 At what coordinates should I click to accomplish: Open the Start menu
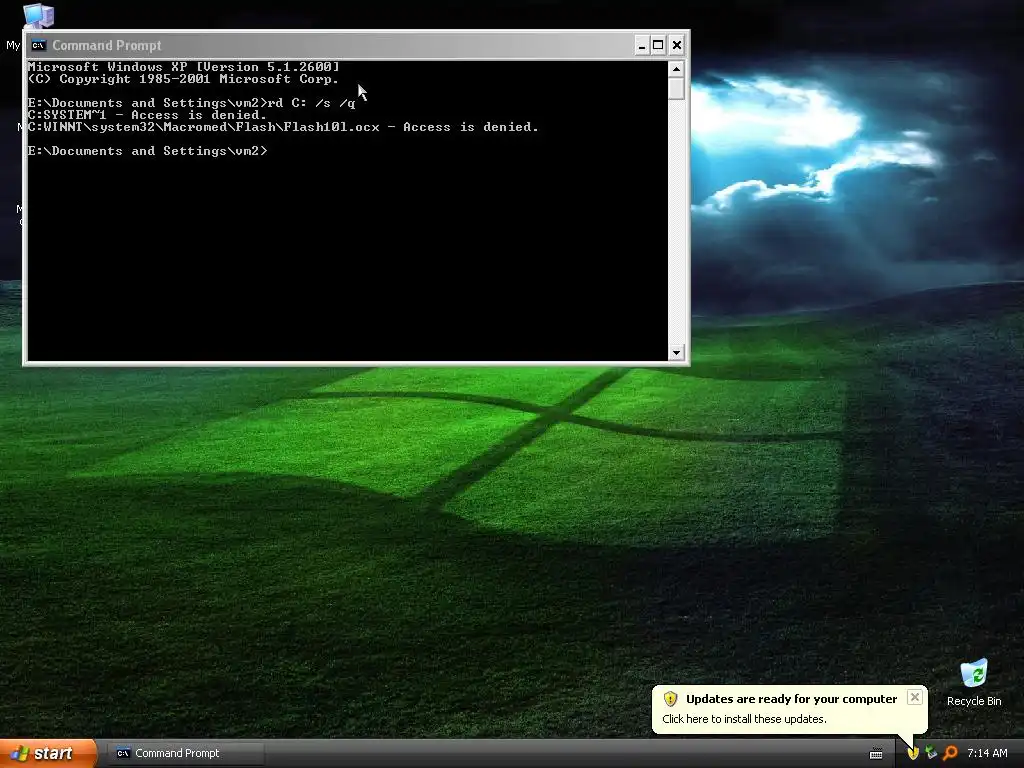click(x=48, y=753)
